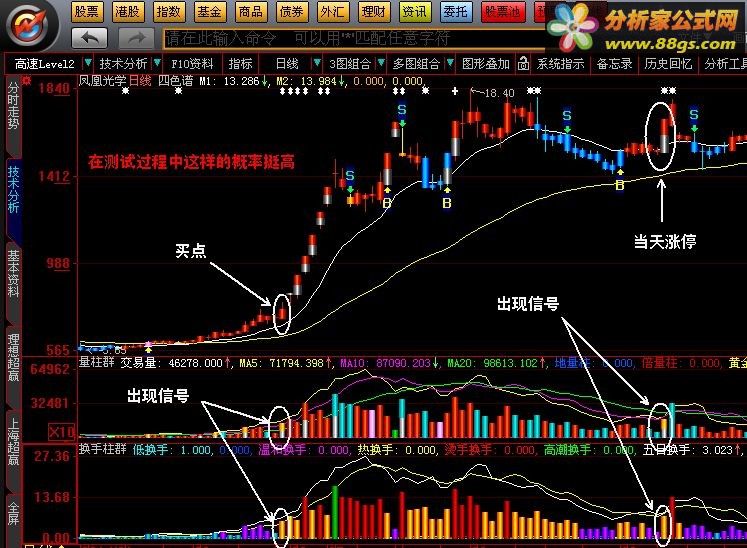Click the 五日换手: 3.023 value

pos(692,449)
